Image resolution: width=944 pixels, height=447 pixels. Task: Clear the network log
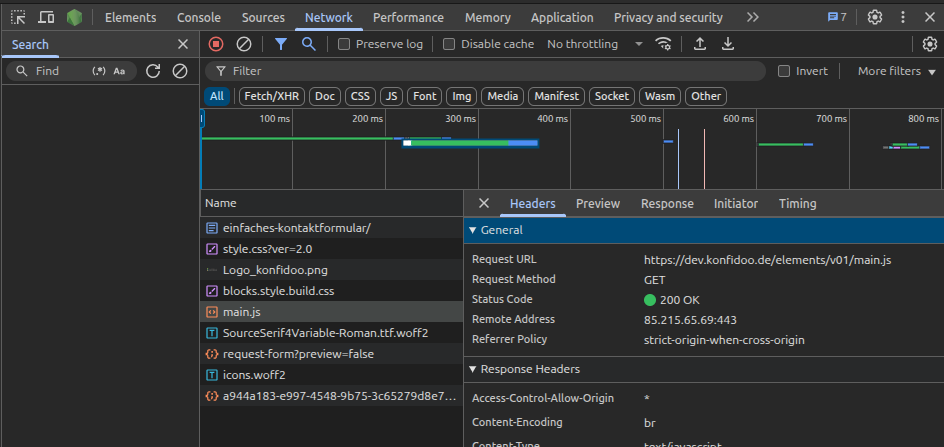[x=243, y=44]
